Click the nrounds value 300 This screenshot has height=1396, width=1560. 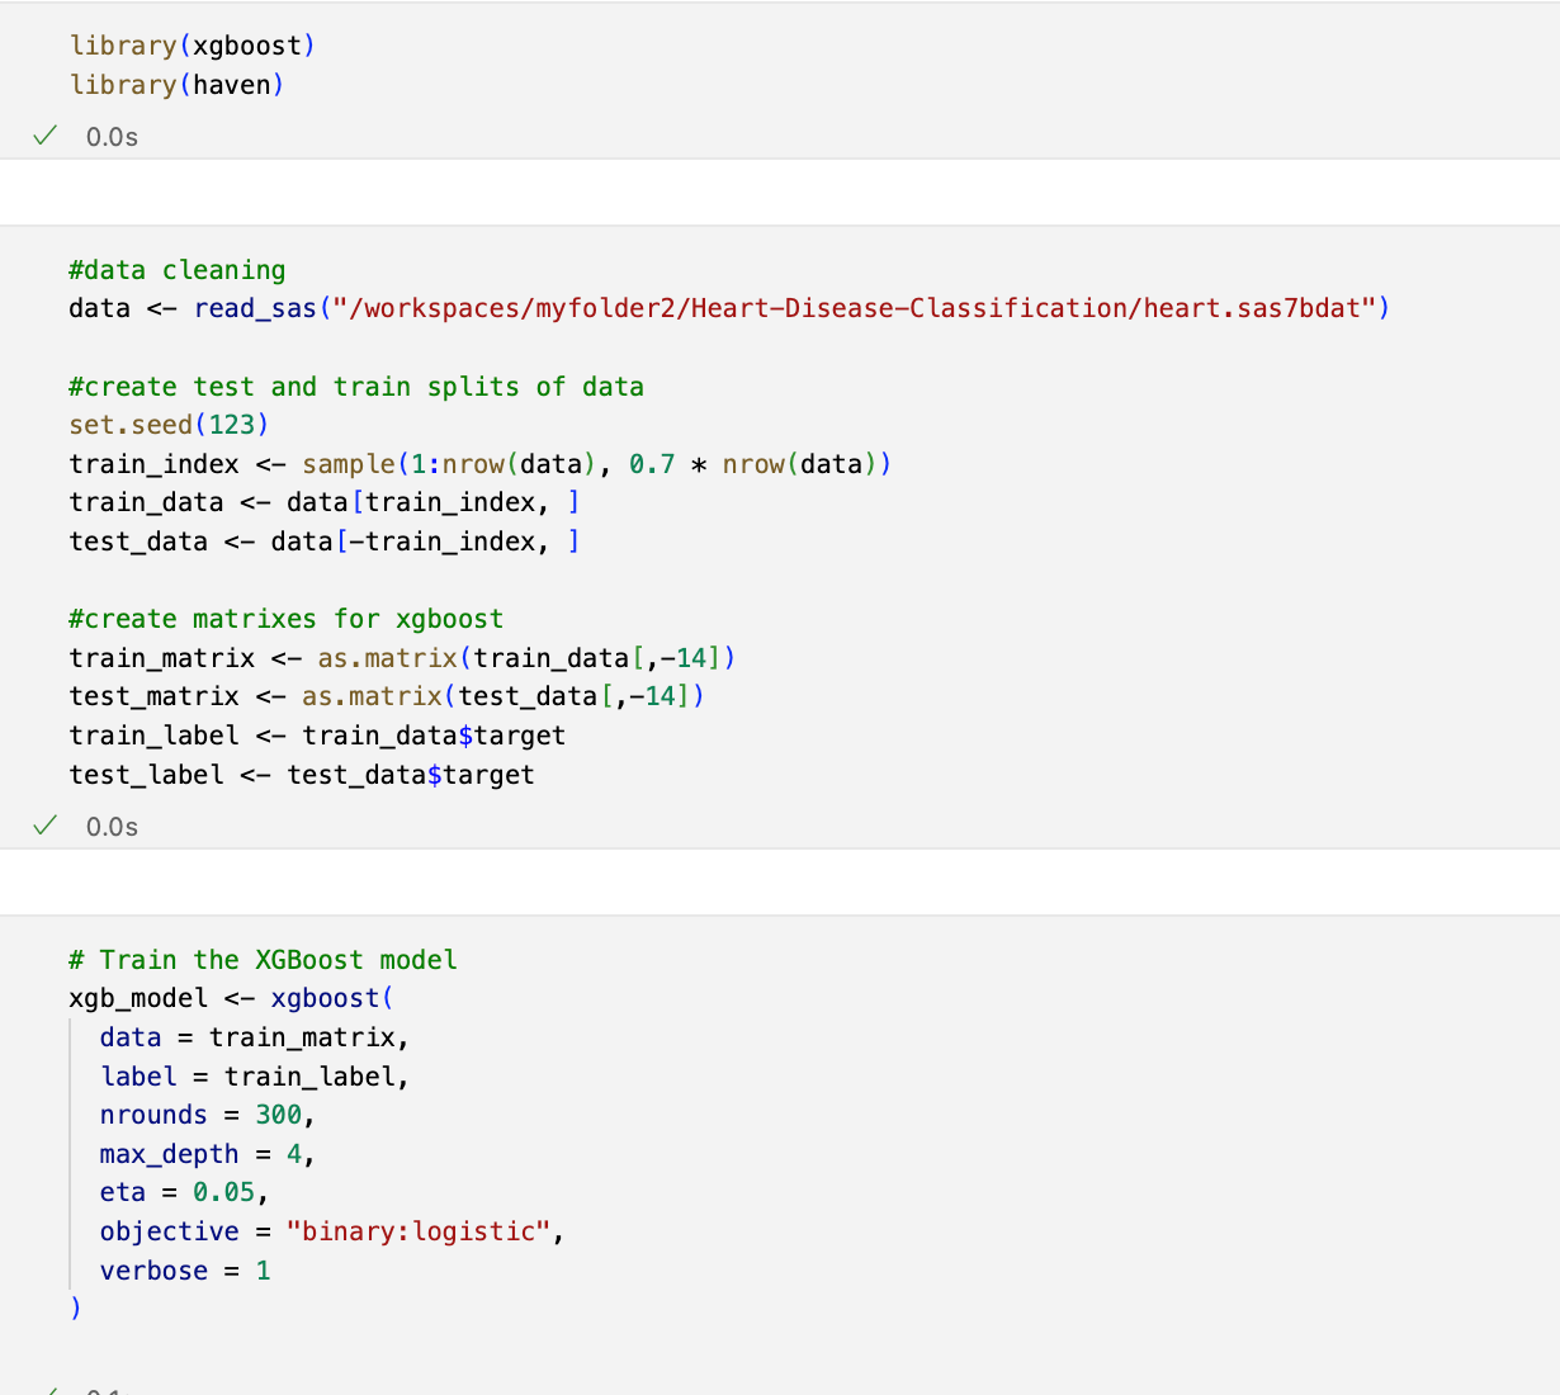click(278, 1115)
